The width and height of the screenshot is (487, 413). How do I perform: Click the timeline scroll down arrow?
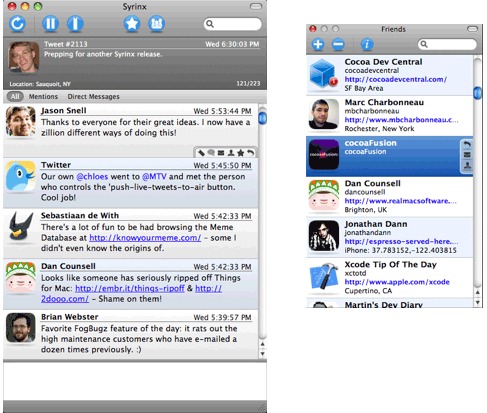(x=263, y=353)
